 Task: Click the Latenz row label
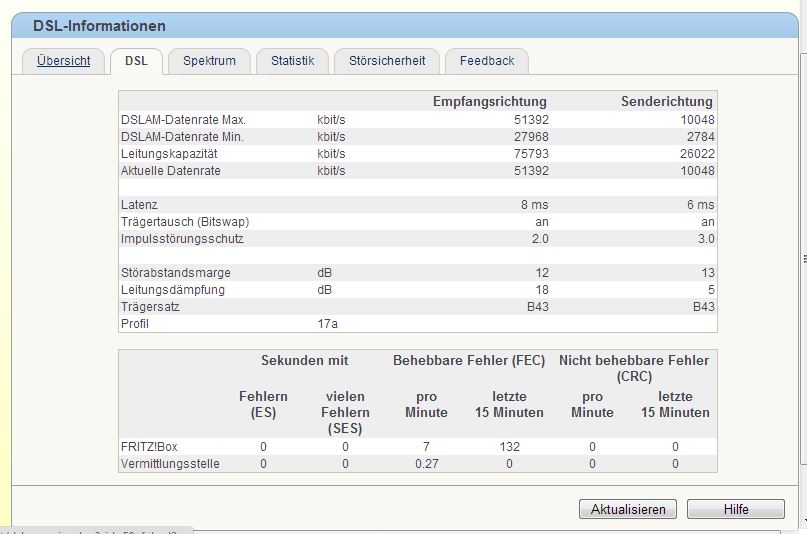(139, 205)
